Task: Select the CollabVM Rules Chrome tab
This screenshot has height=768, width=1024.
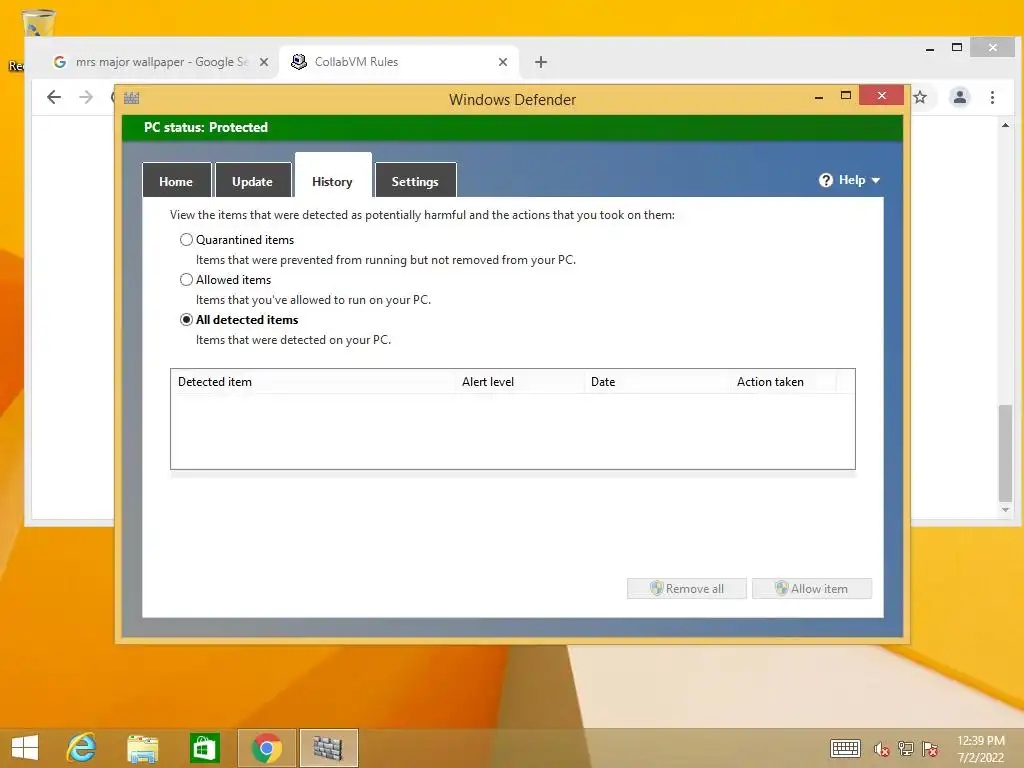Action: [x=399, y=62]
